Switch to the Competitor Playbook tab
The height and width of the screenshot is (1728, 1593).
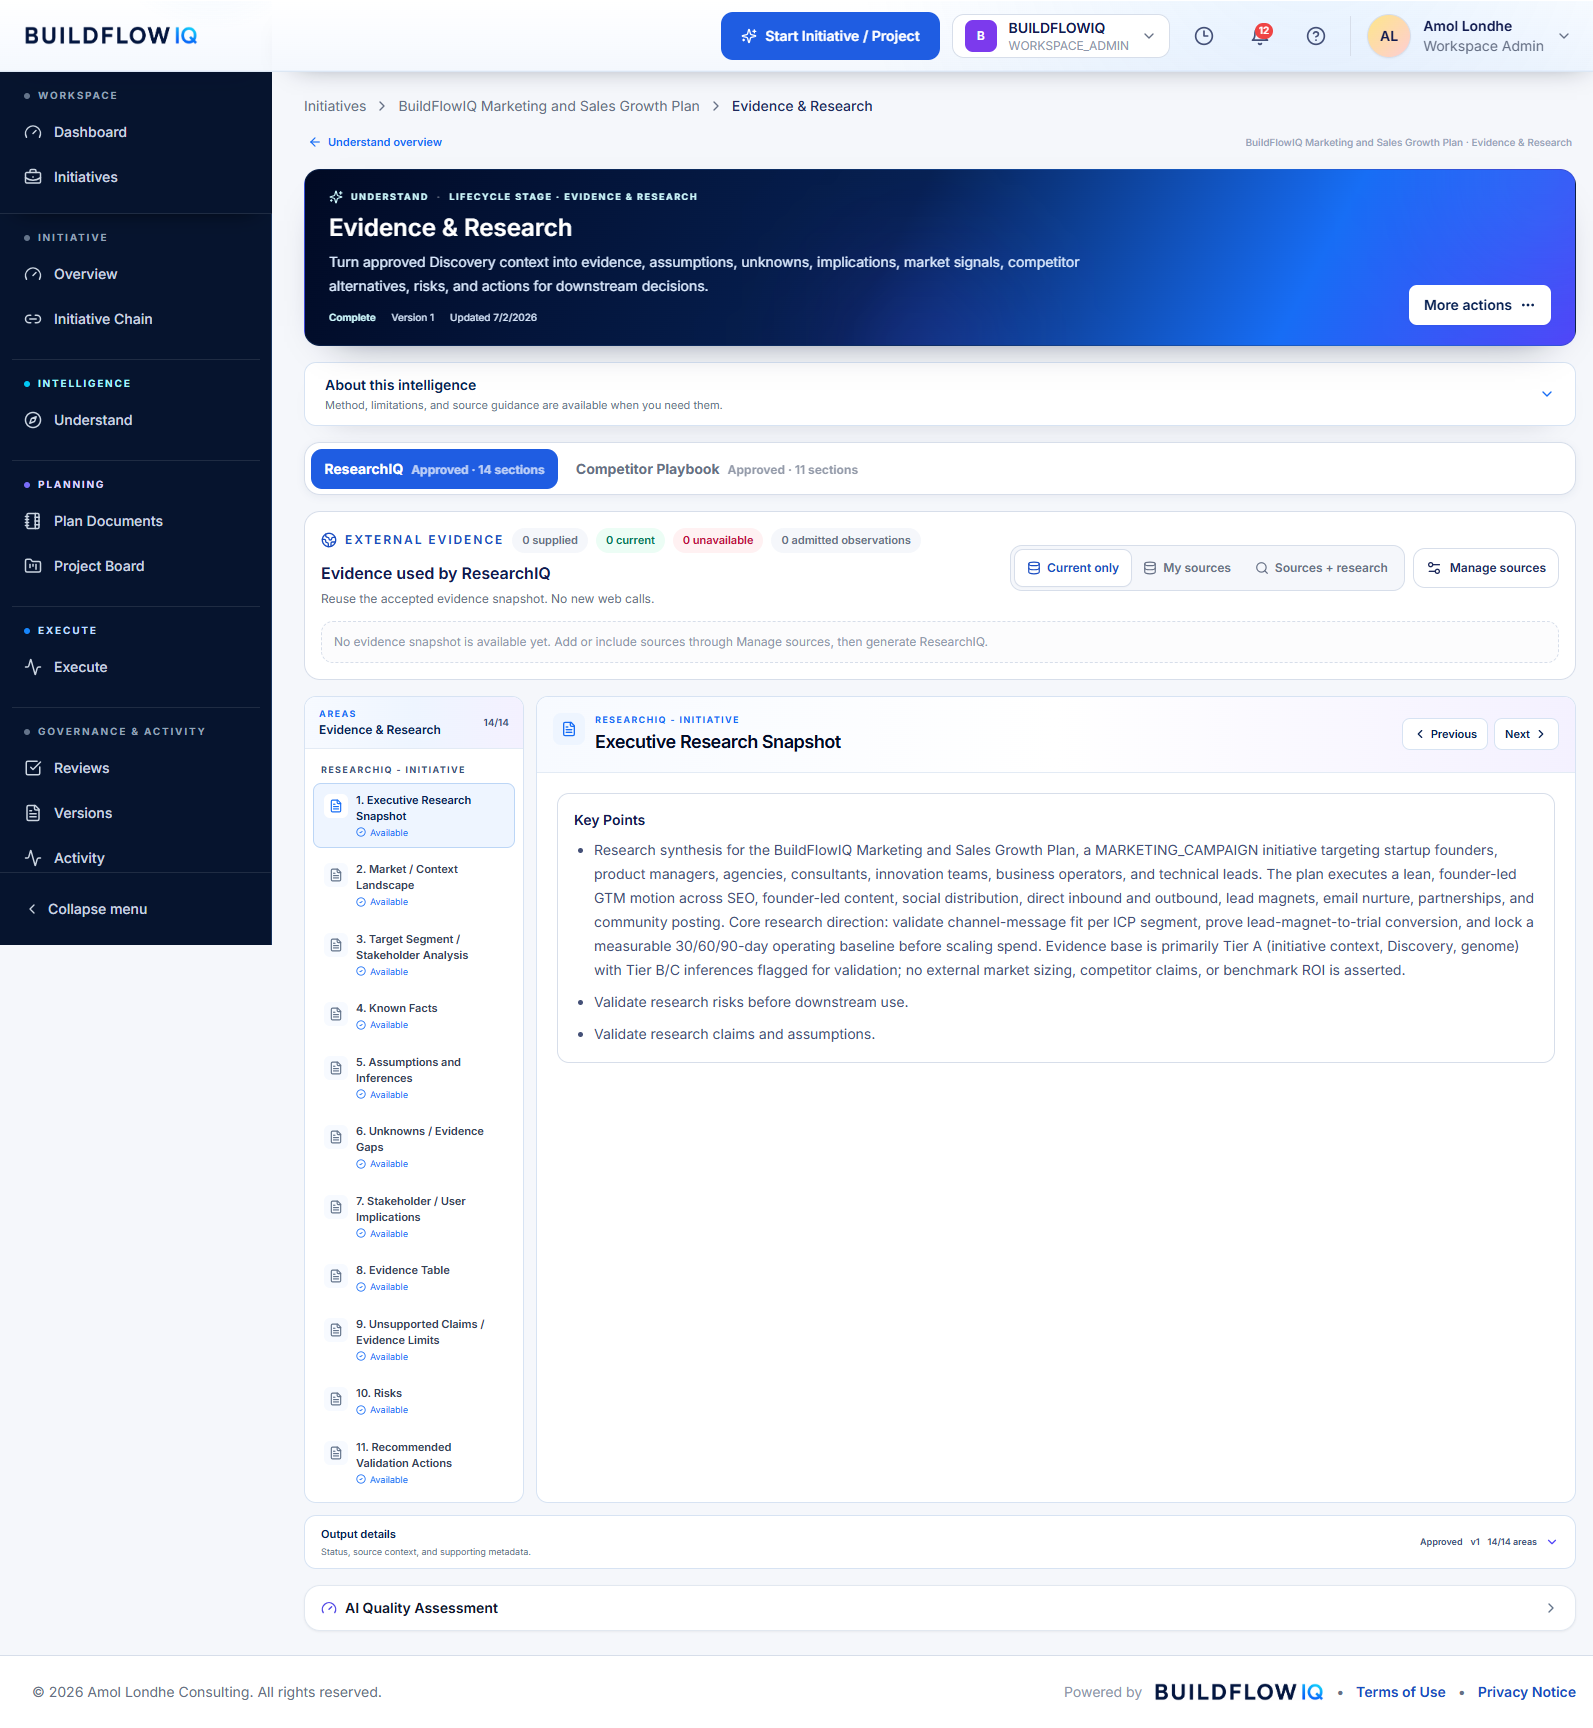click(x=716, y=469)
